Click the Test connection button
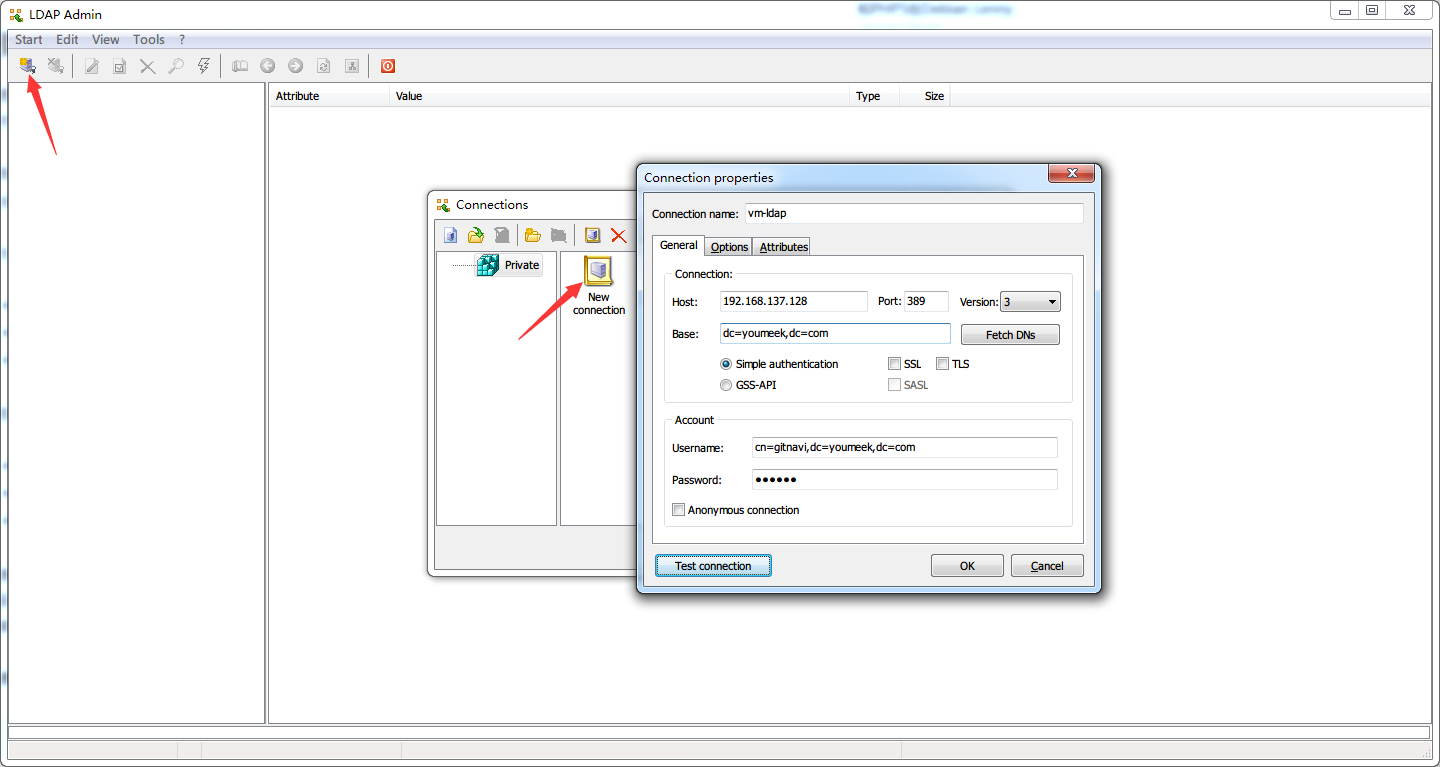The image size is (1440, 767). pos(713,565)
